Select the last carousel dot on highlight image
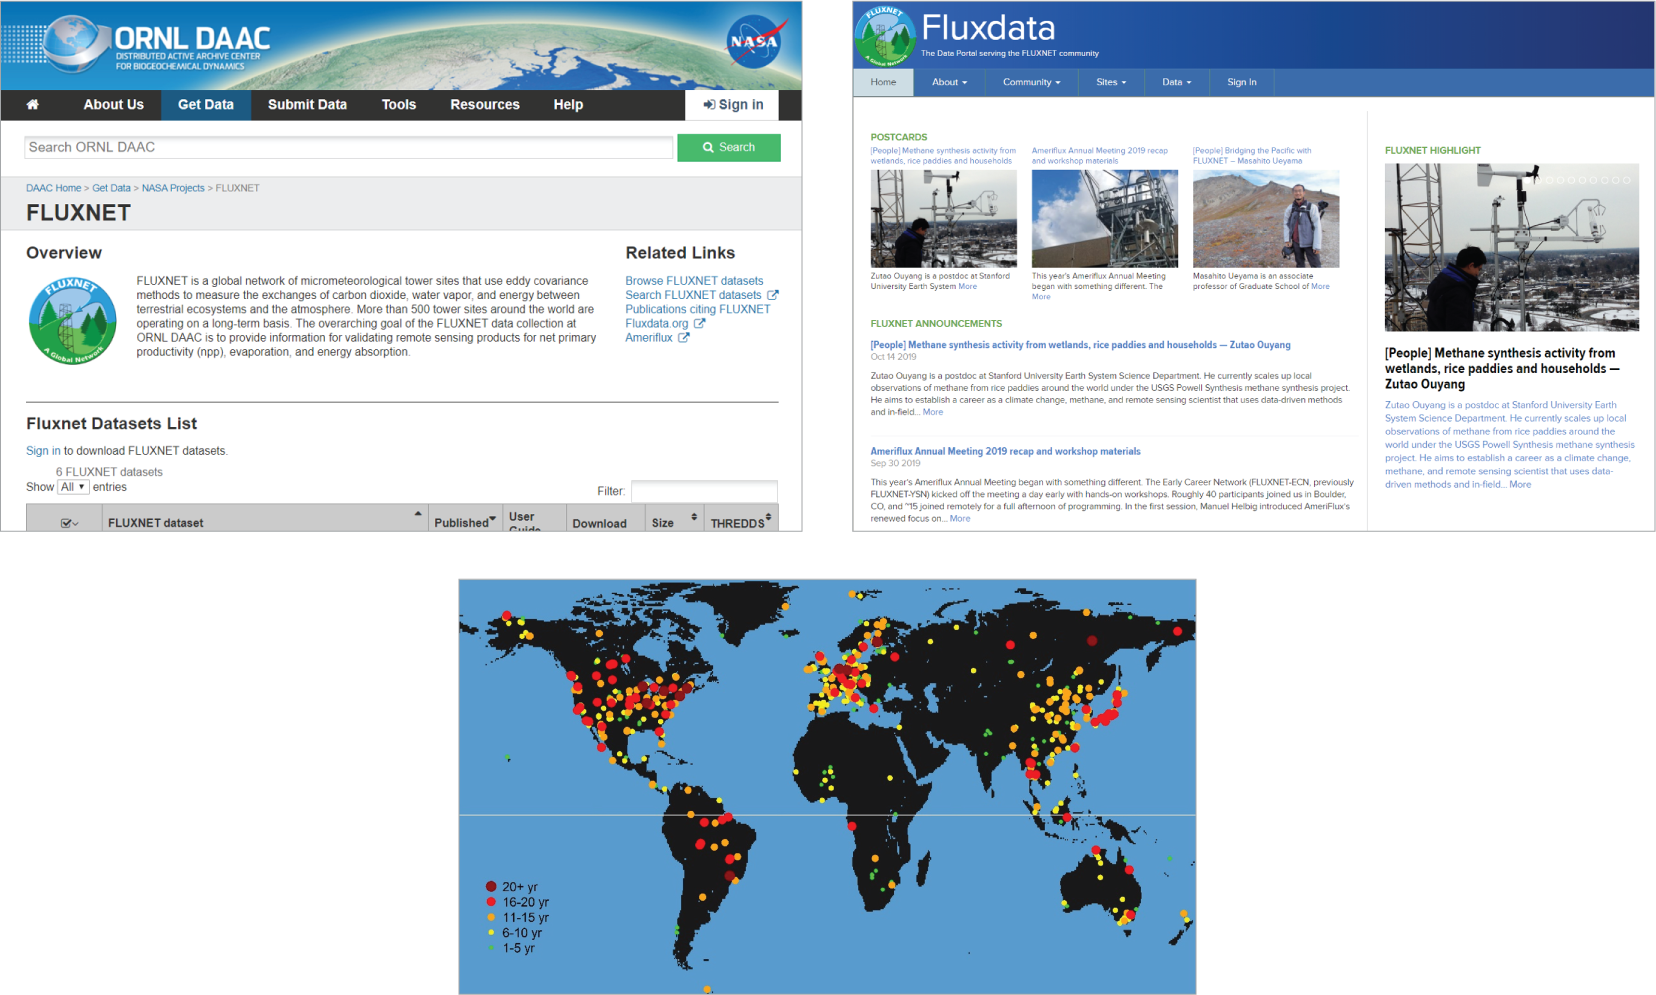1656x995 pixels. coord(1627,180)
